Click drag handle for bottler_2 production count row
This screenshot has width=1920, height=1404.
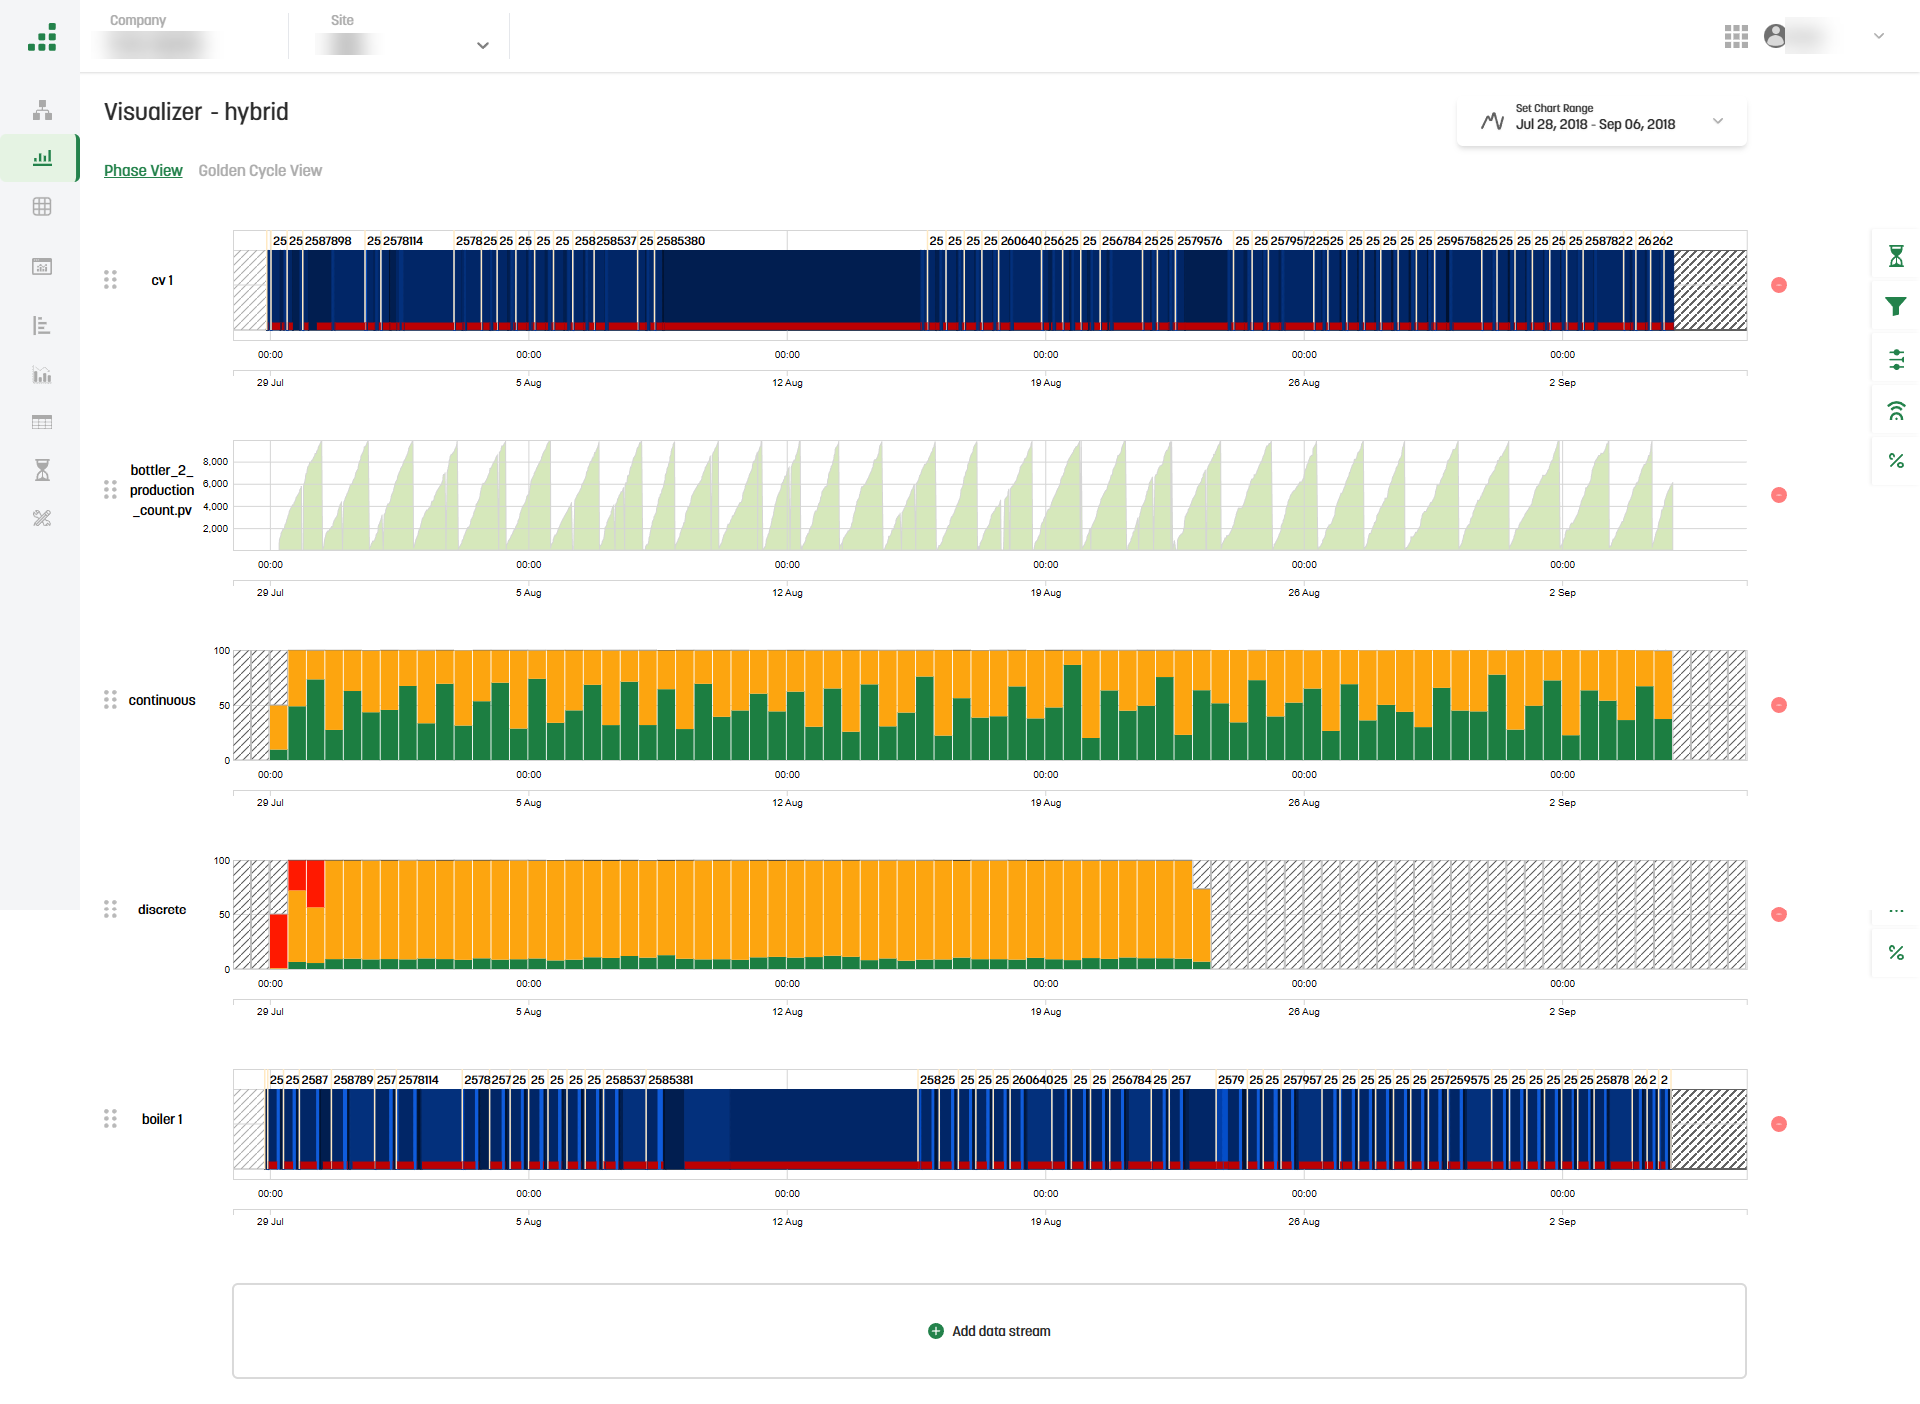(110, 490)
